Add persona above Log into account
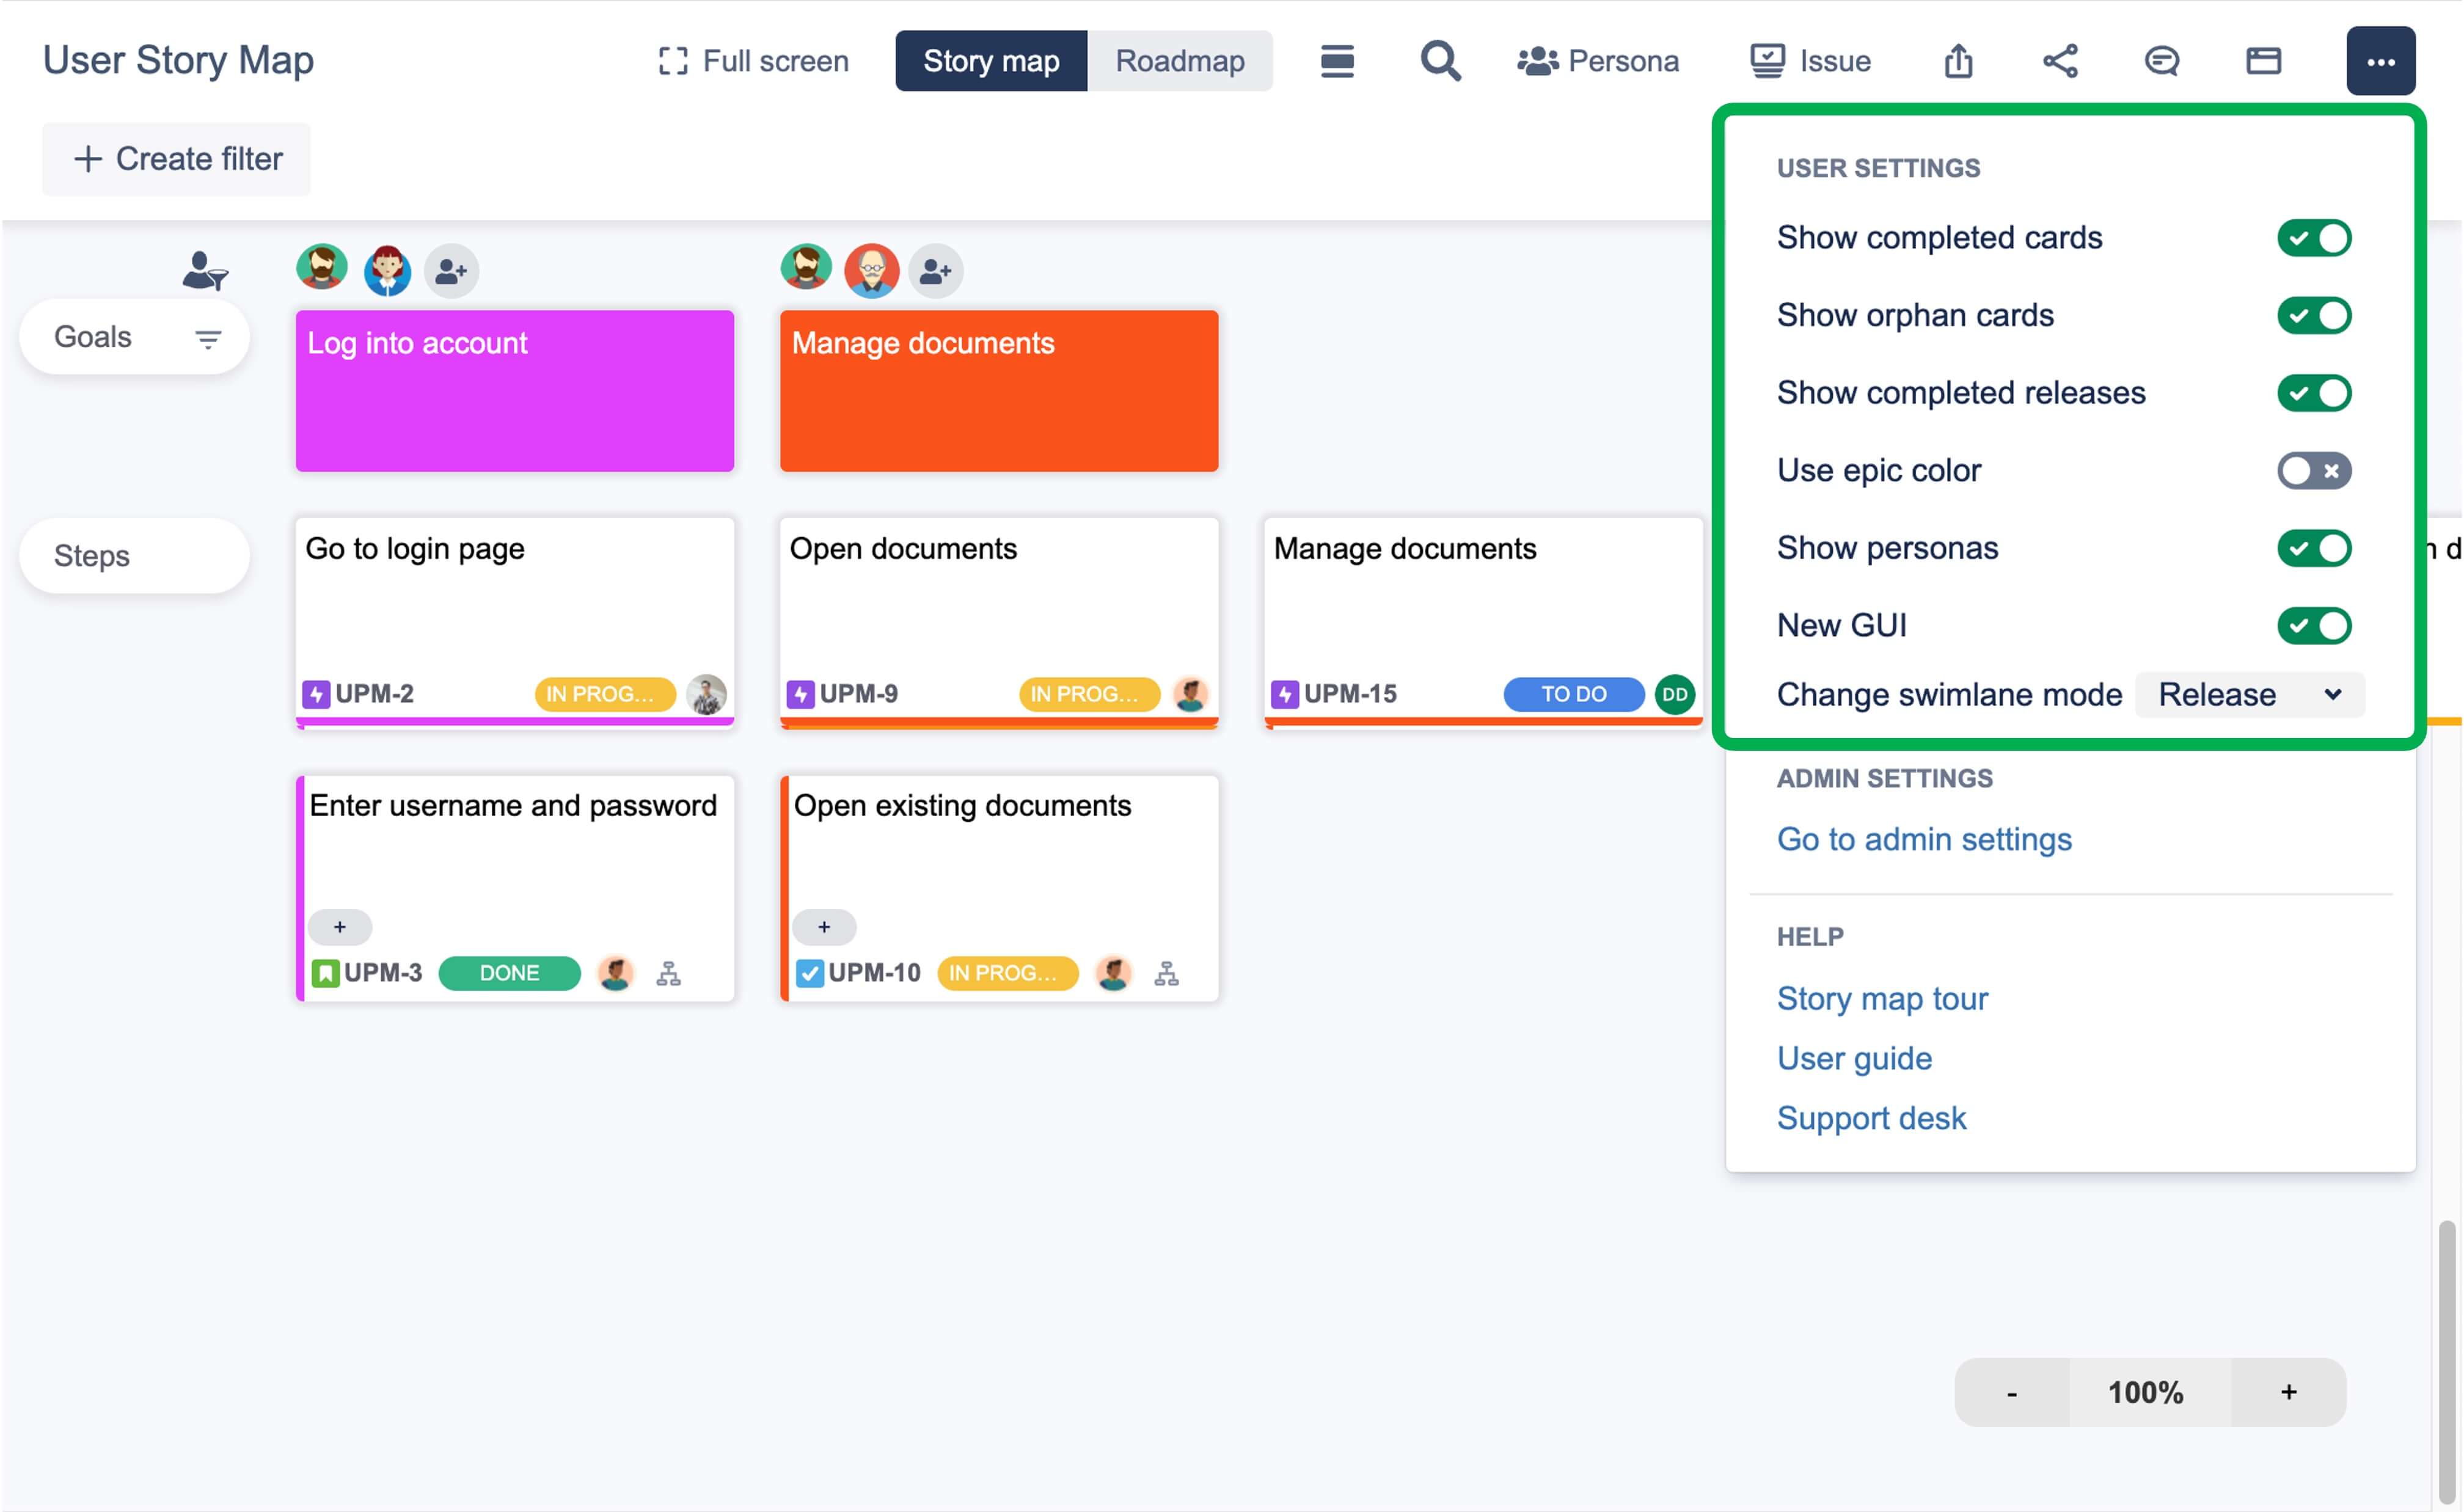The width and height of the screenshot is (2464, 1512). tap(452, 271)
